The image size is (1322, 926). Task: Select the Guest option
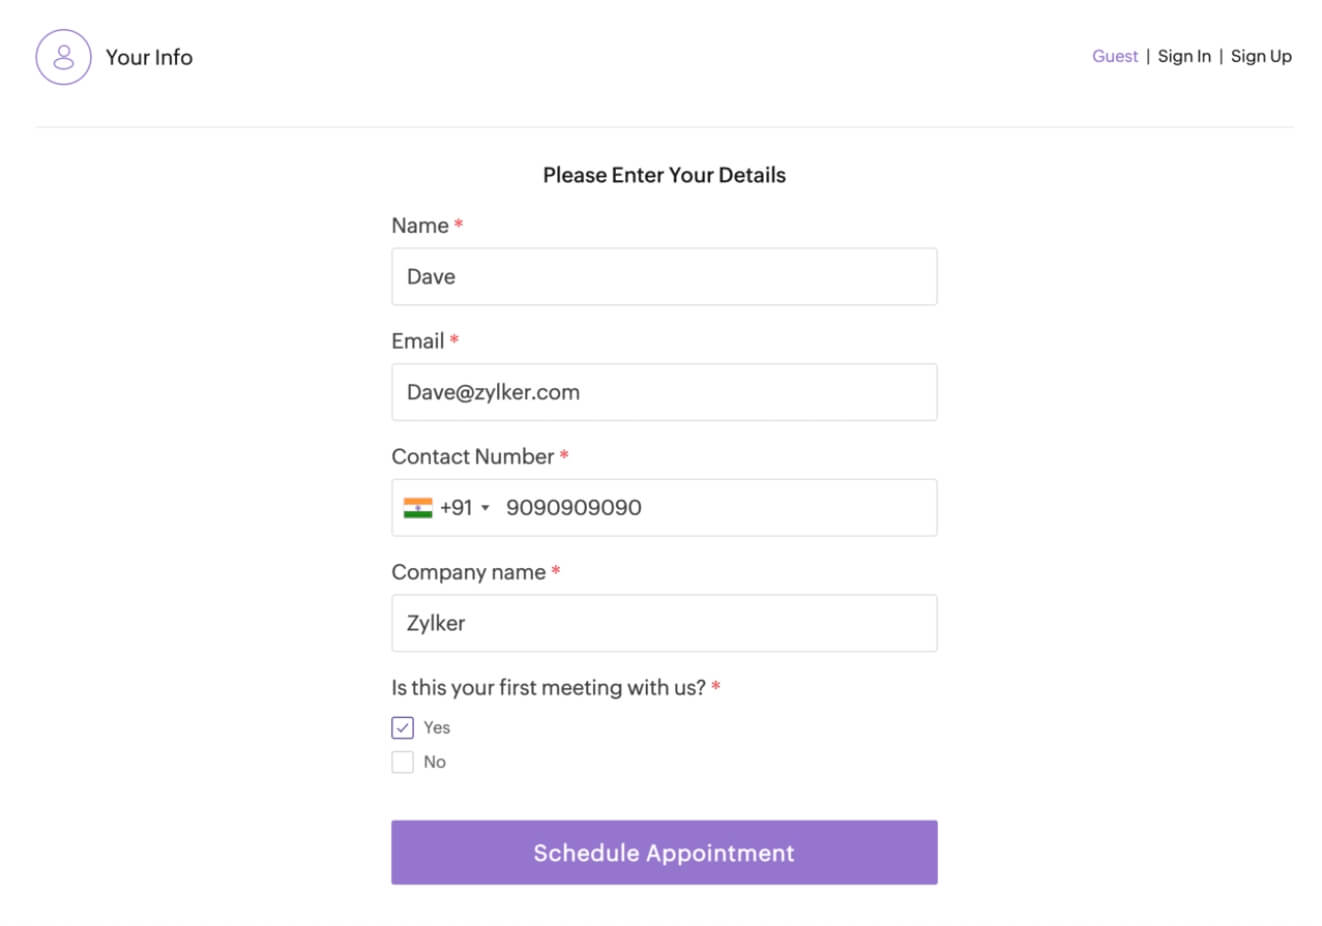tap(1114, 57)
